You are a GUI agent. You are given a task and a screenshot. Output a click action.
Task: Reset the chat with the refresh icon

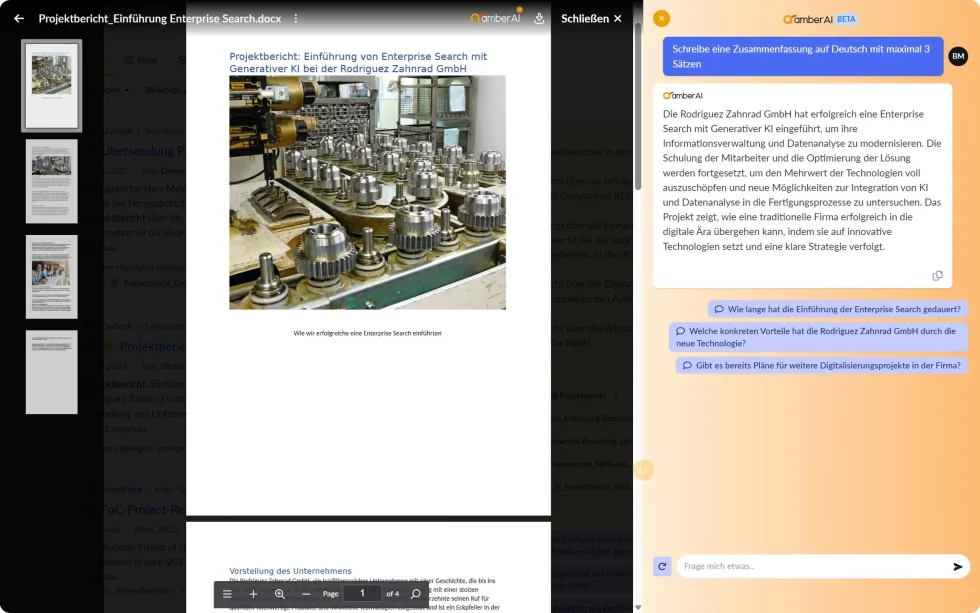coord(661,566)
